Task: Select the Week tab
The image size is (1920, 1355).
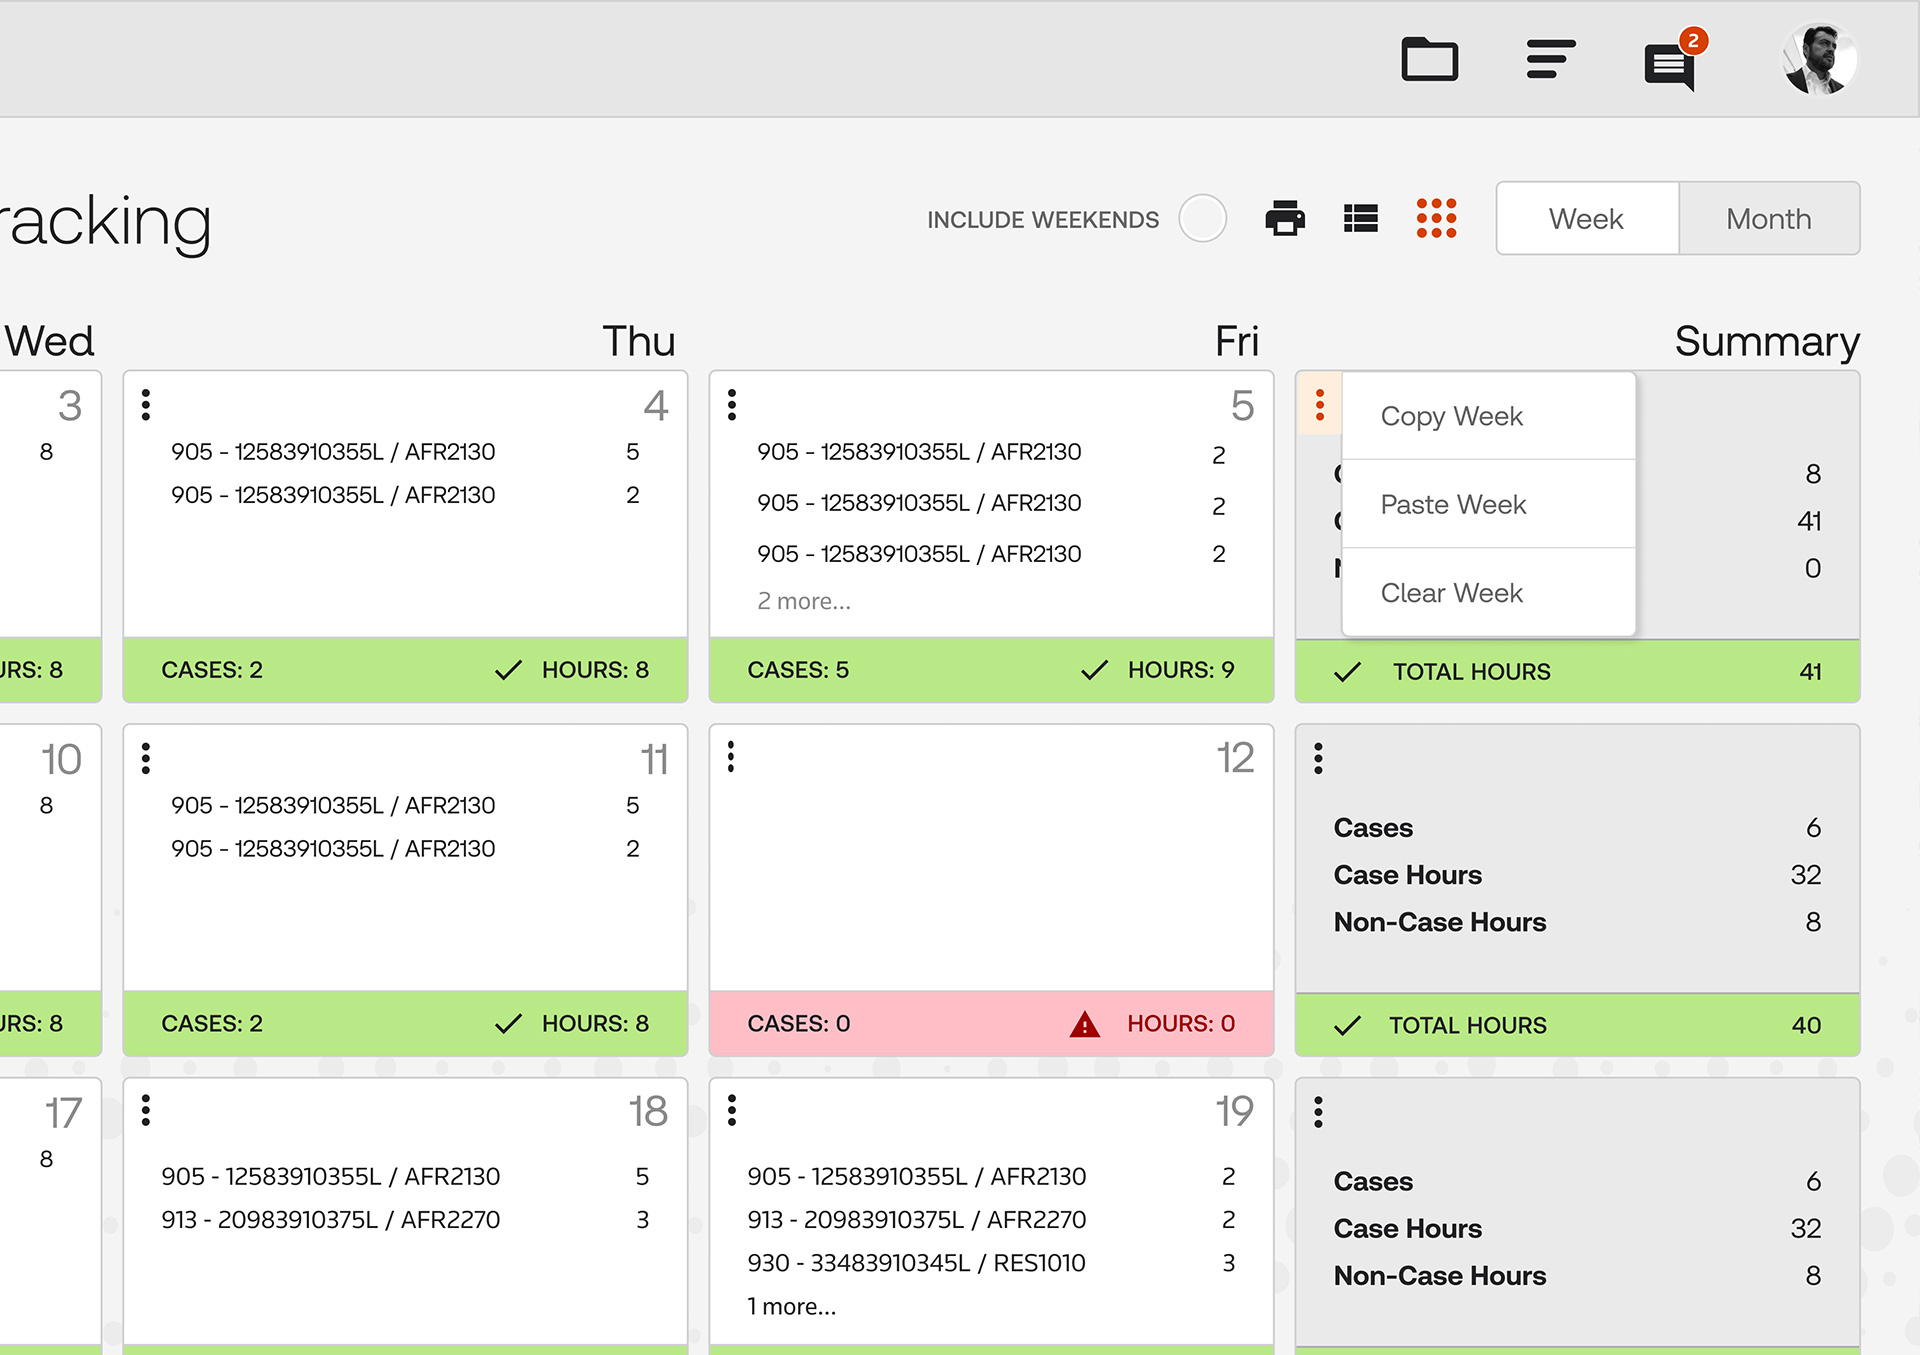Action: coord(1587,218)
